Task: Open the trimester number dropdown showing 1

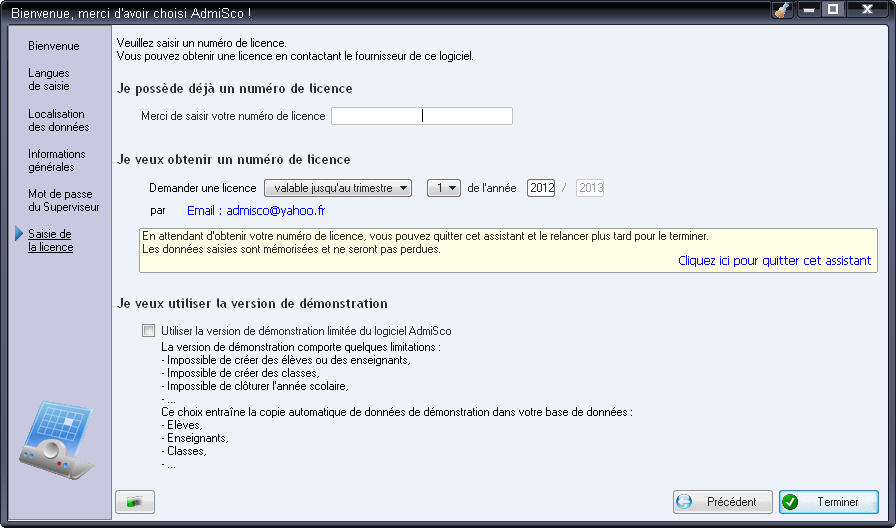Action: pyautogui.click(x=444, y=188)
